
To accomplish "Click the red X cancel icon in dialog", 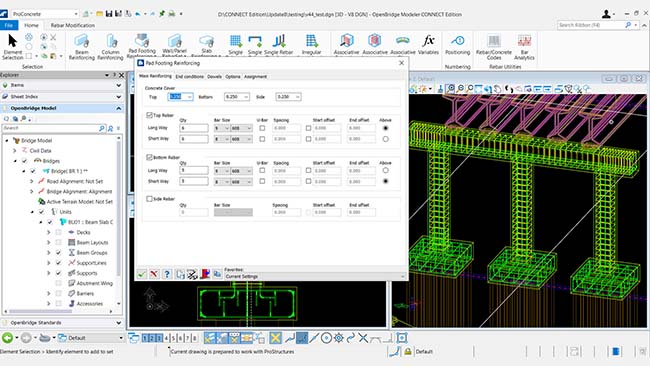I will click(x=154, y=274).
